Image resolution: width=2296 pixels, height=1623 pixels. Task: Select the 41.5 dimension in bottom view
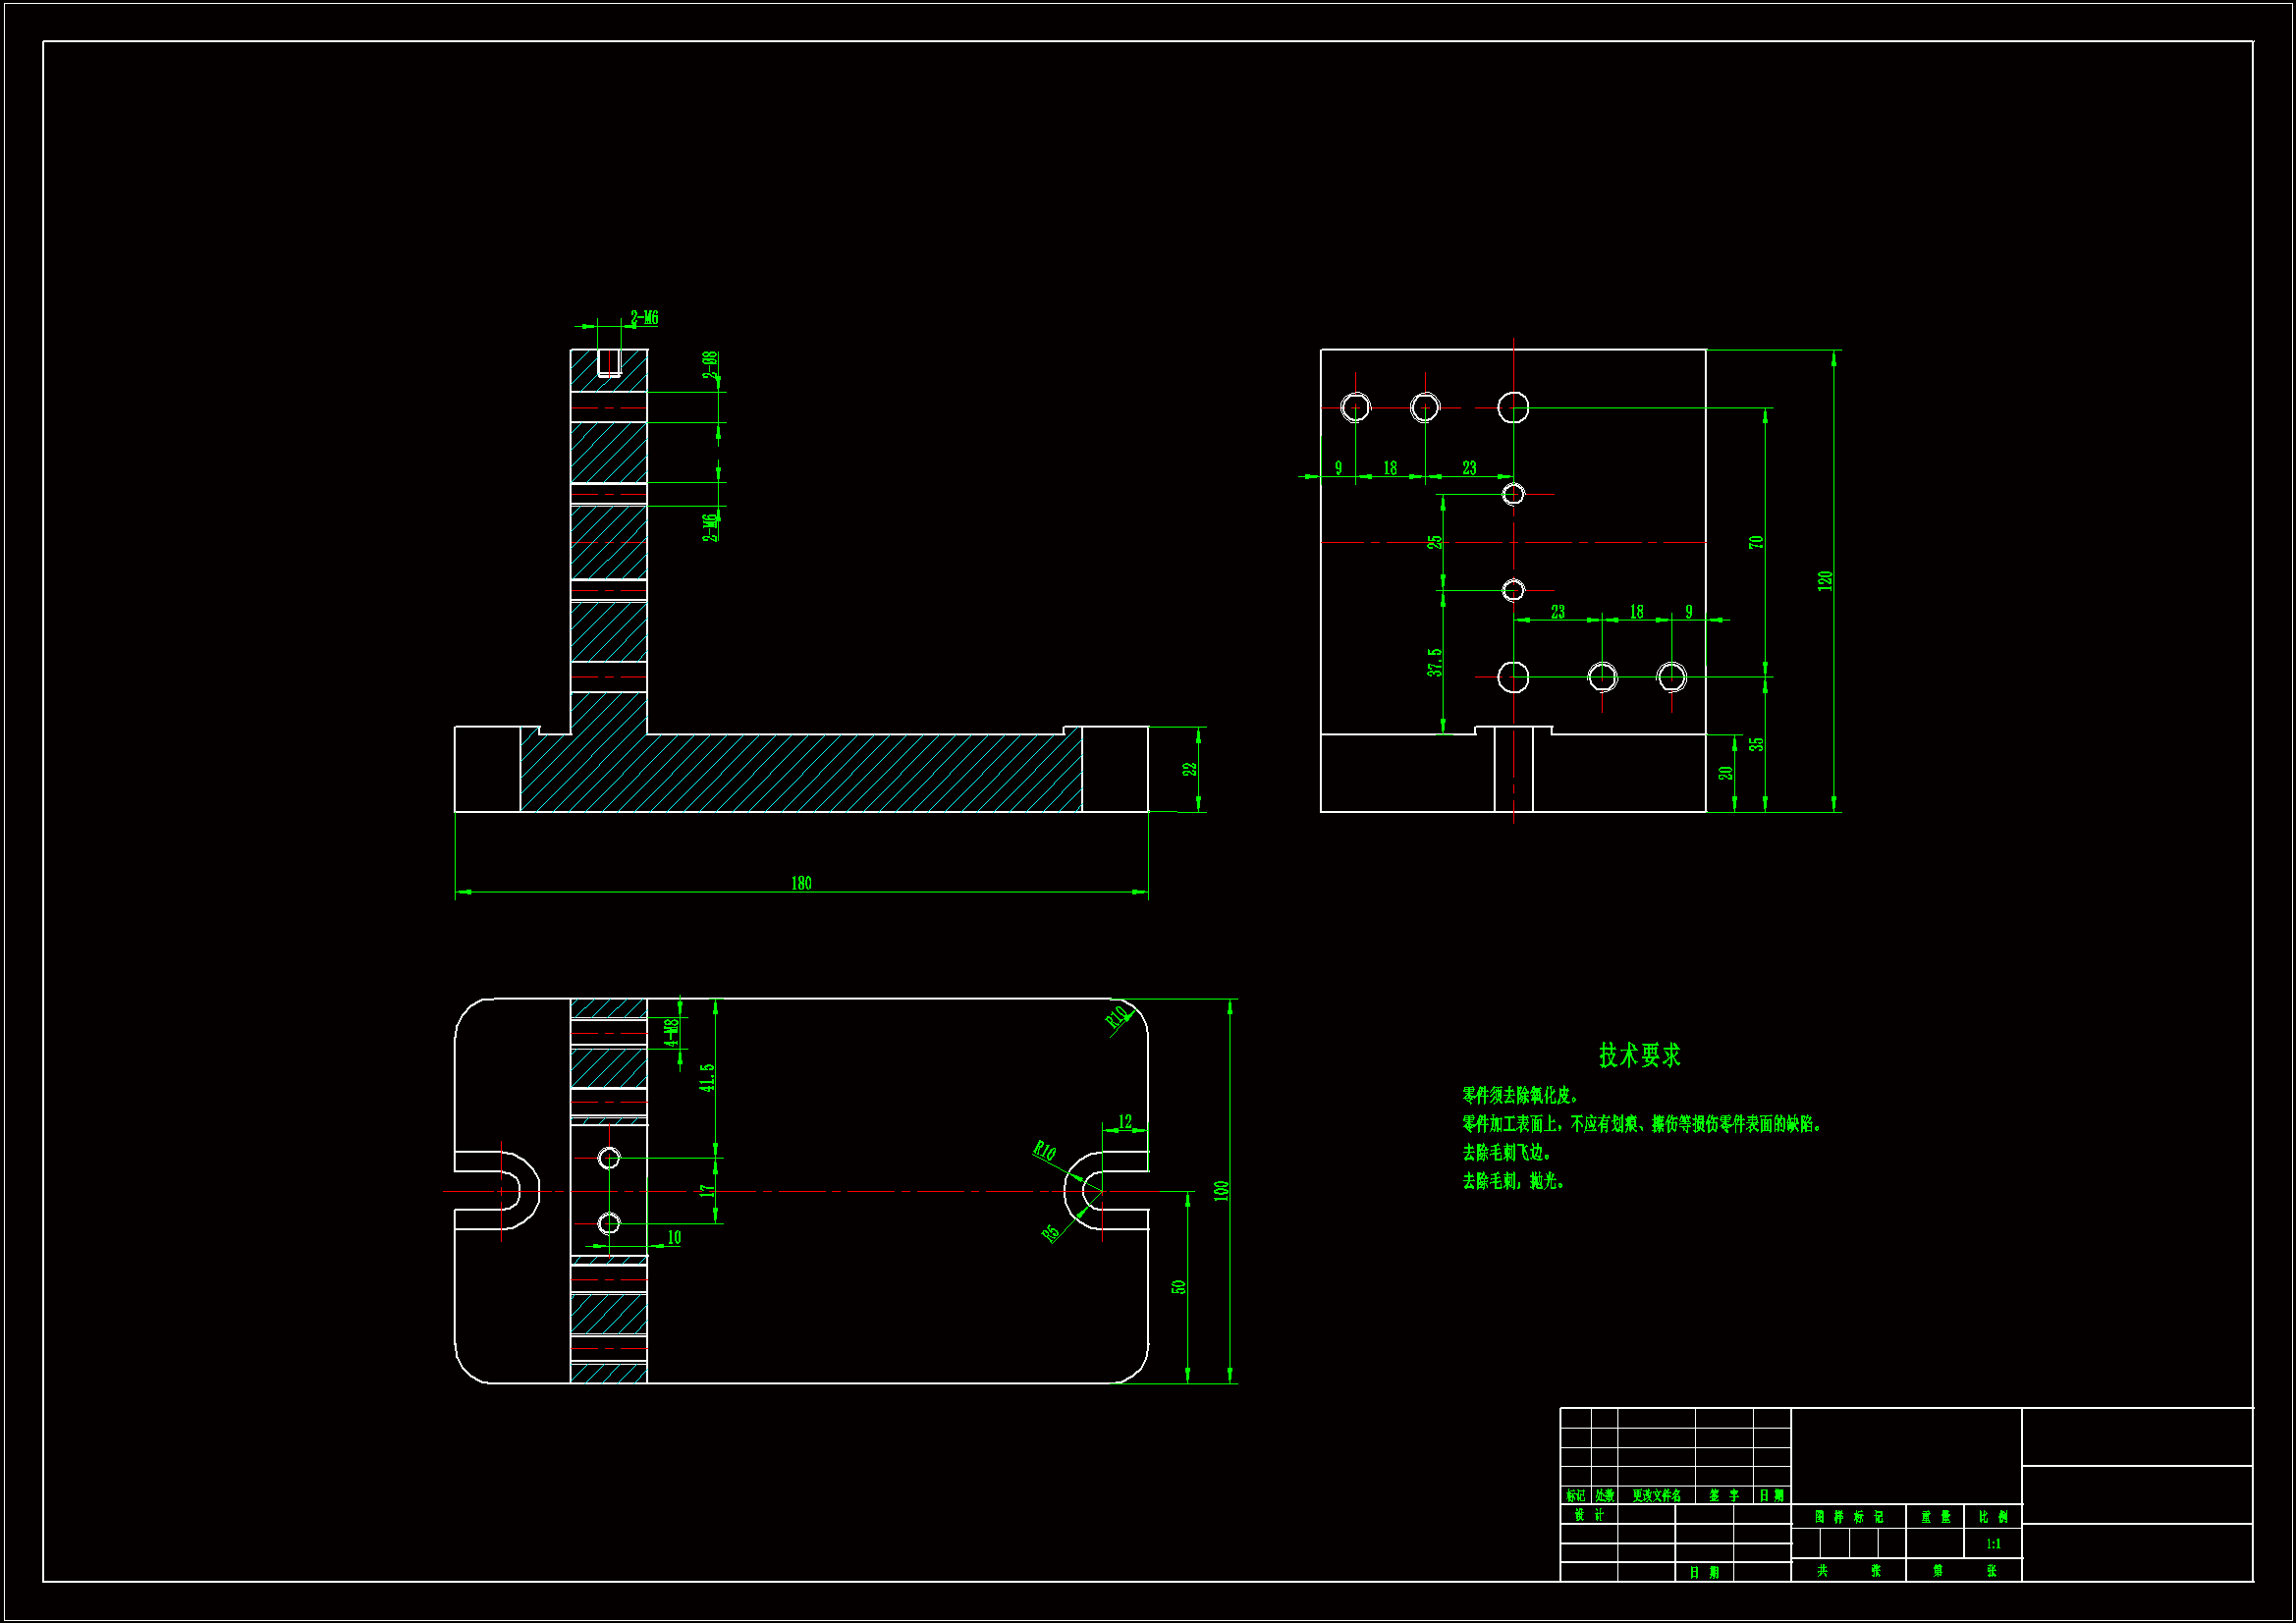pyautogui.click(x=707, y=1077)
